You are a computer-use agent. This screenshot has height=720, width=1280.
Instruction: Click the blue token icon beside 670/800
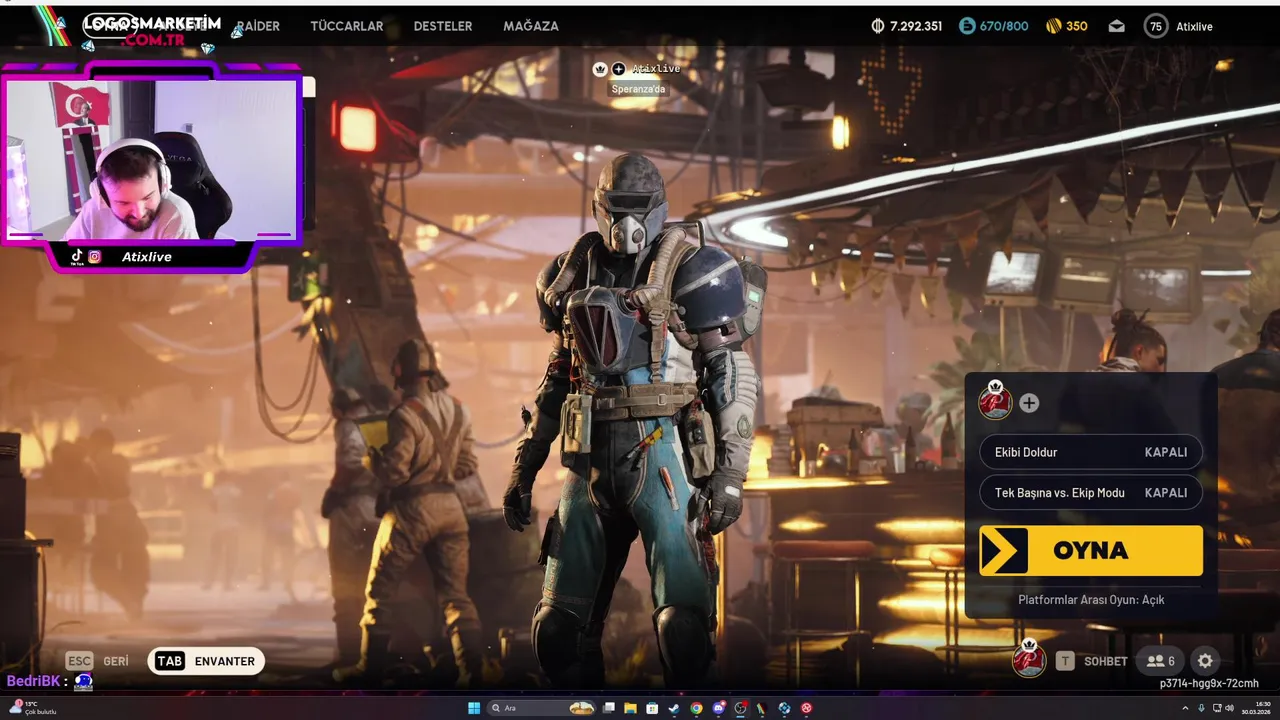pyautogui.click(x=967, y=26)
